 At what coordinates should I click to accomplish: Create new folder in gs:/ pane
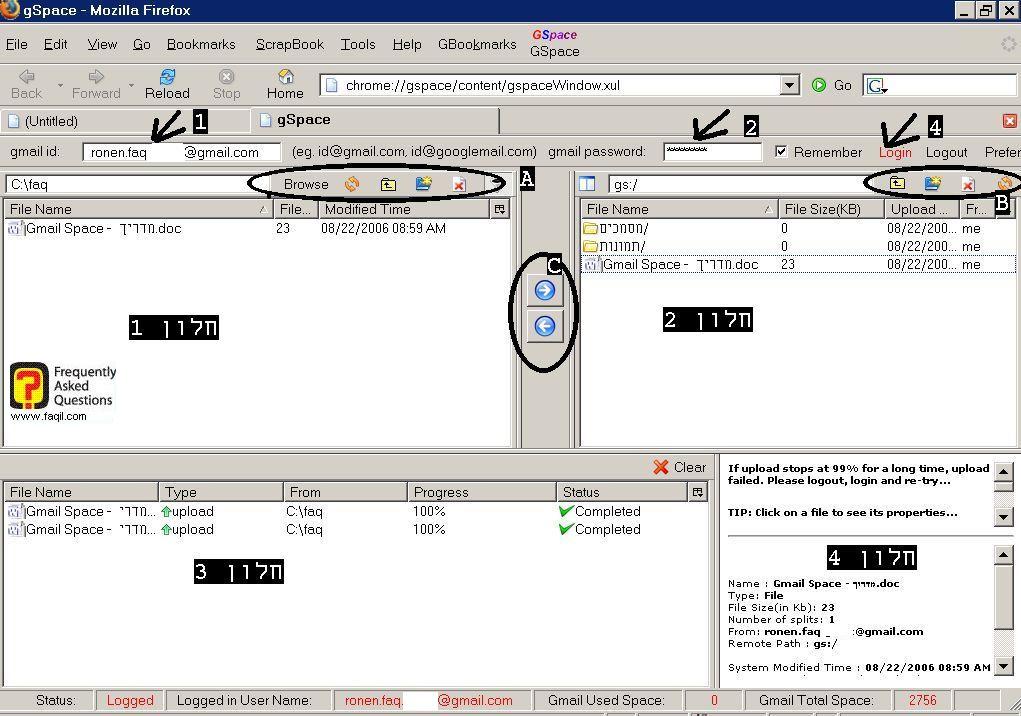[x=932, y=184]
